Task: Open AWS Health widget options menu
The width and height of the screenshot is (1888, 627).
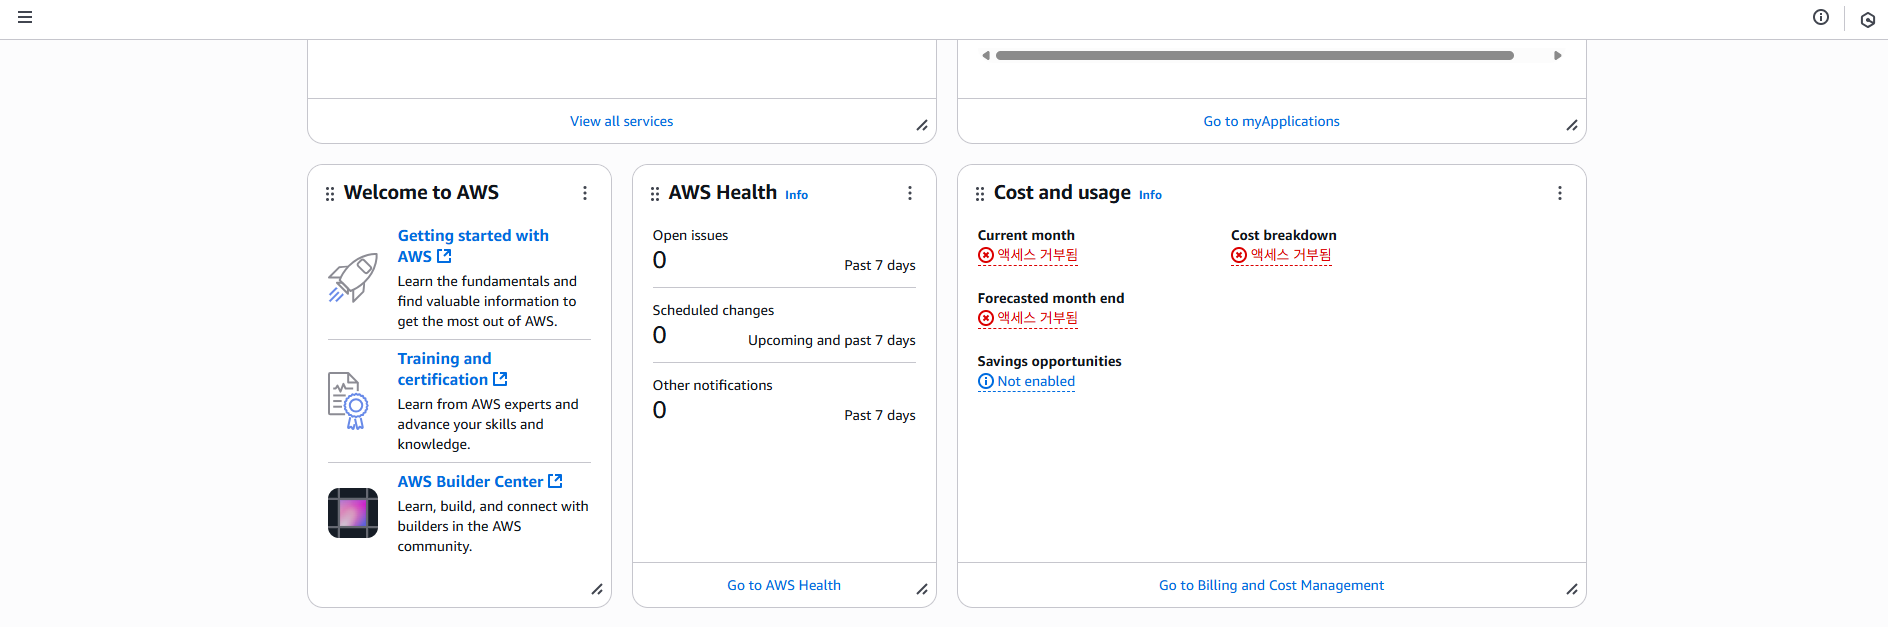Action: tap(910, 193)
